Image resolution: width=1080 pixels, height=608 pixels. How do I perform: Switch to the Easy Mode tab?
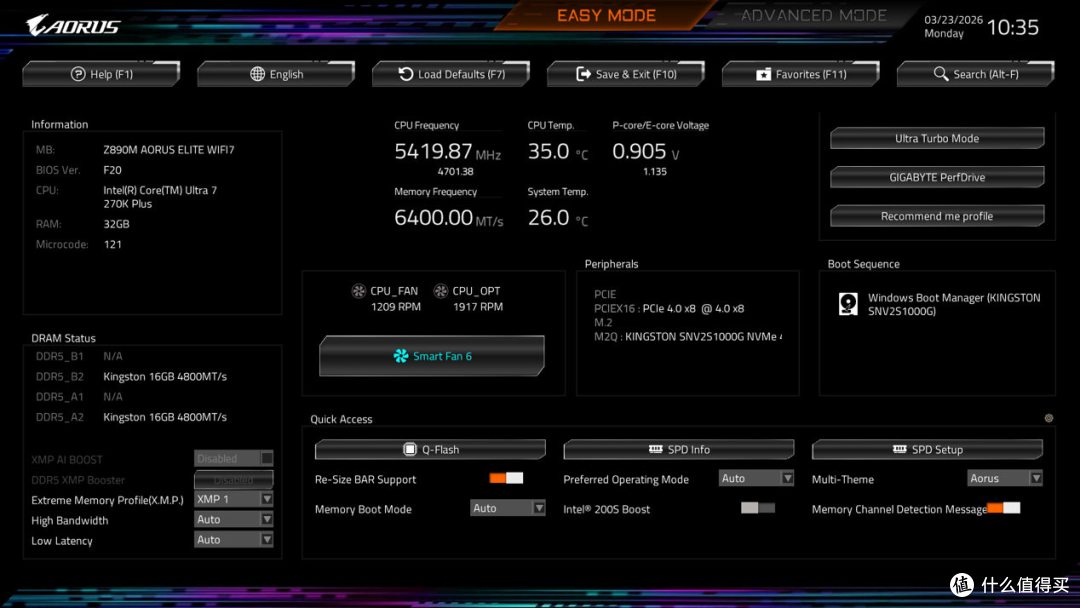tap(606, 15)
